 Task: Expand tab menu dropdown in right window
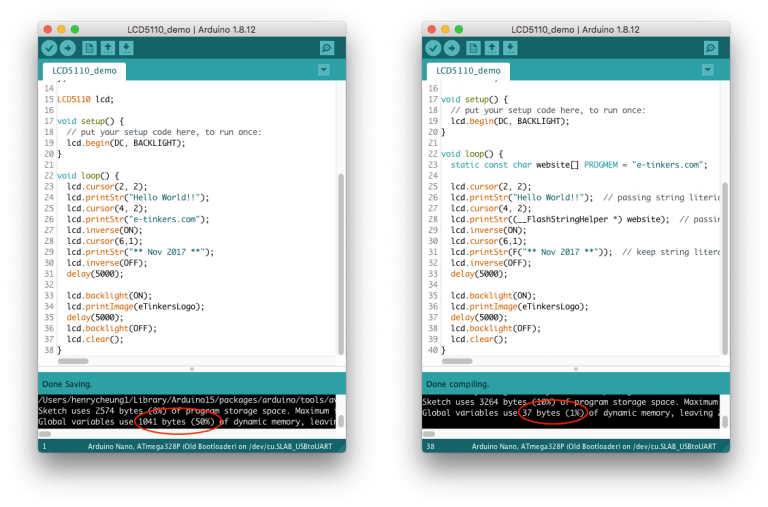(708, 70)
